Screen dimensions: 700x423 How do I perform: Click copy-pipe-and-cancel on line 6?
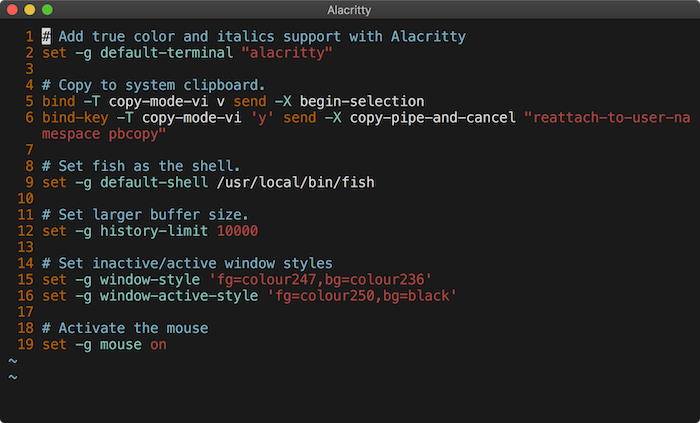pyautogui.click(x=432, y=117)
